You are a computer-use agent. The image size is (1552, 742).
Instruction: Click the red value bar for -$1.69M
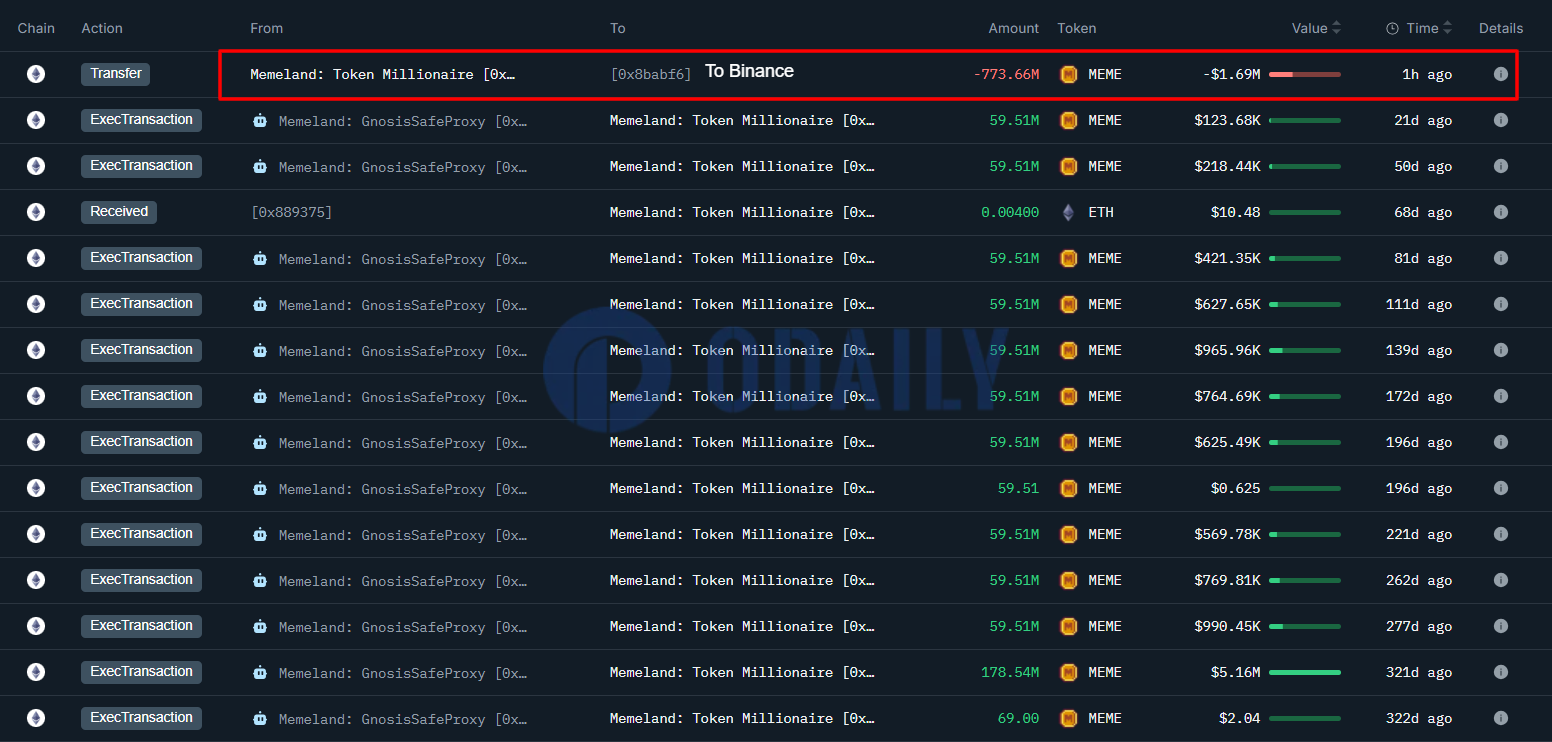coord(1305,74)
